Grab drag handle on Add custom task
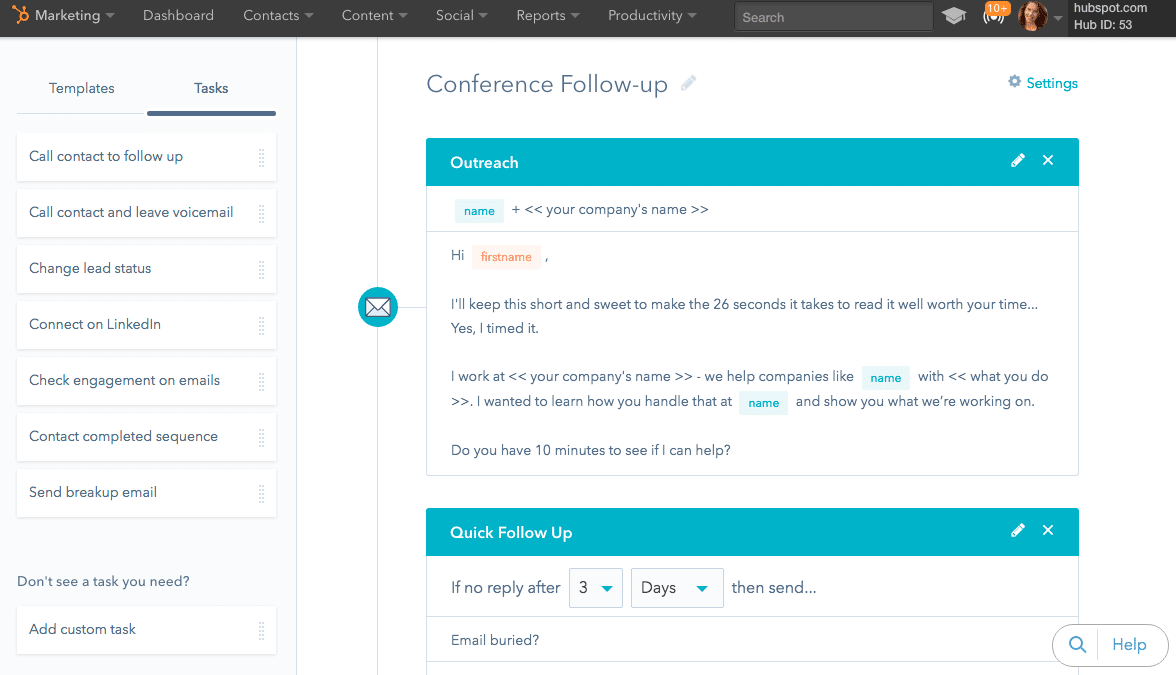 tap(261, 630)
